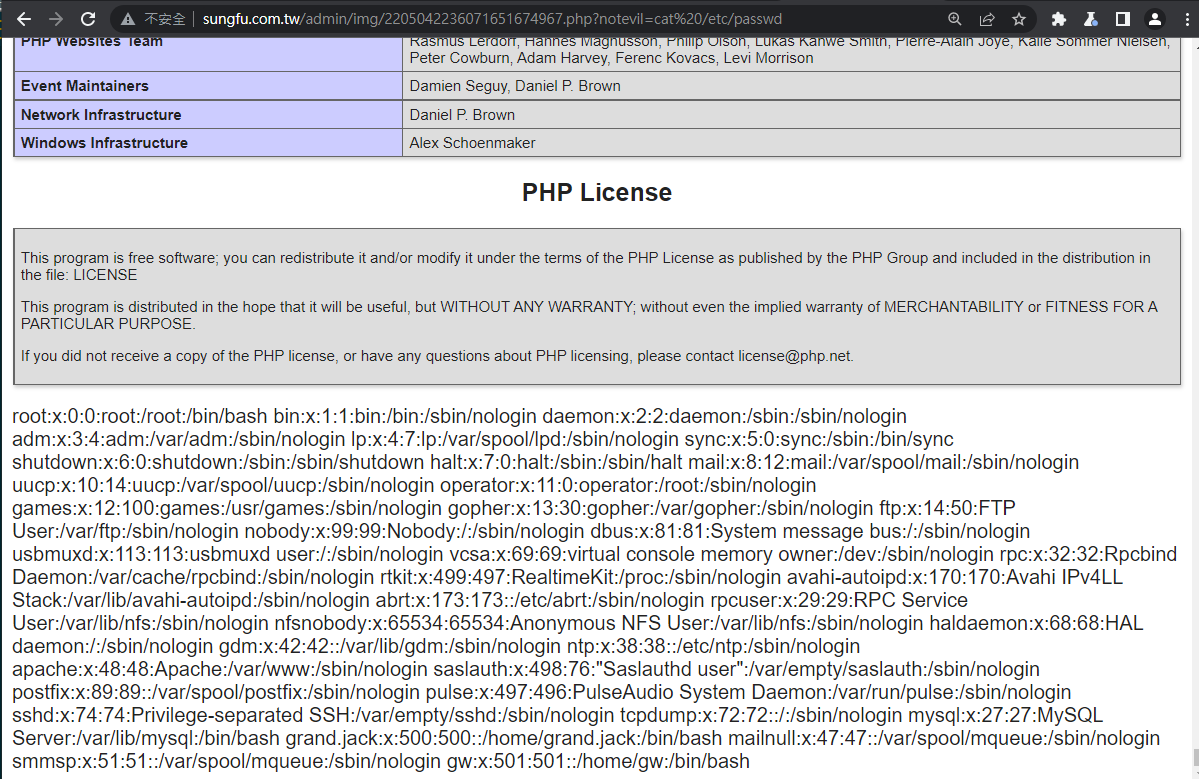Viewport: 1199px width, 779px height.
Task: Click the 'WITHOUT ANY WARRANTY' paragraph
Action: (589, 315)
